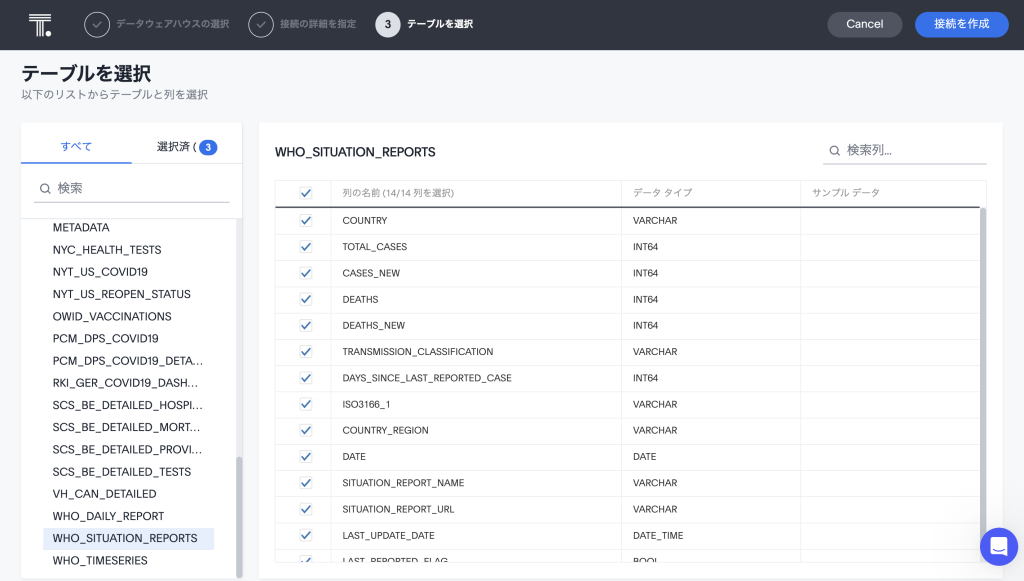Click the step 2 checkmark circle icon
This screenshot has height=581, width=1024.
261,24
